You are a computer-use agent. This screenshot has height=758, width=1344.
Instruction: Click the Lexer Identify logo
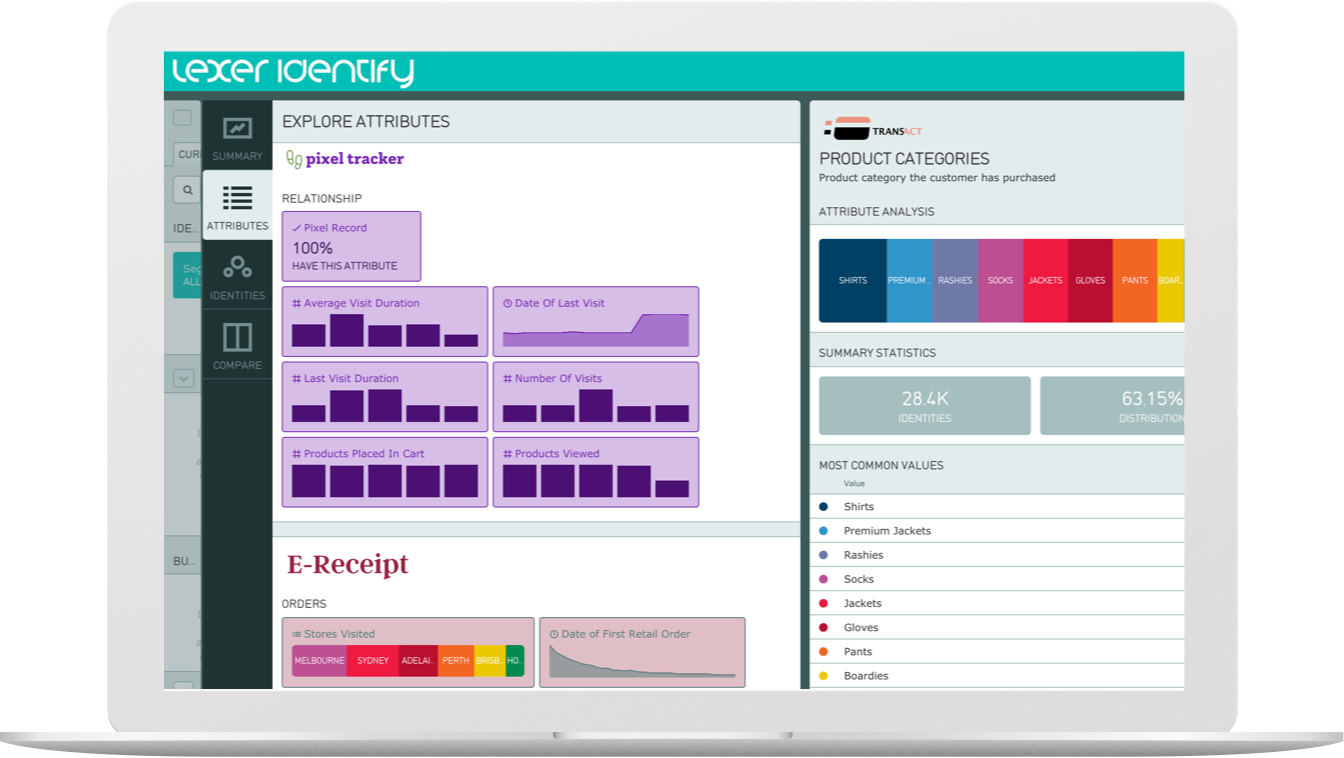tap(293, 72)
